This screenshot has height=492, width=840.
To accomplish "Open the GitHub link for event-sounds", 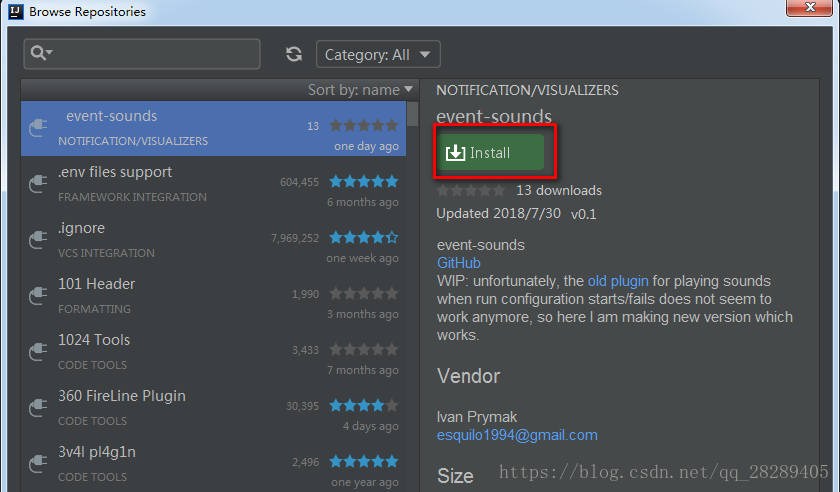I will coord(459,263).
